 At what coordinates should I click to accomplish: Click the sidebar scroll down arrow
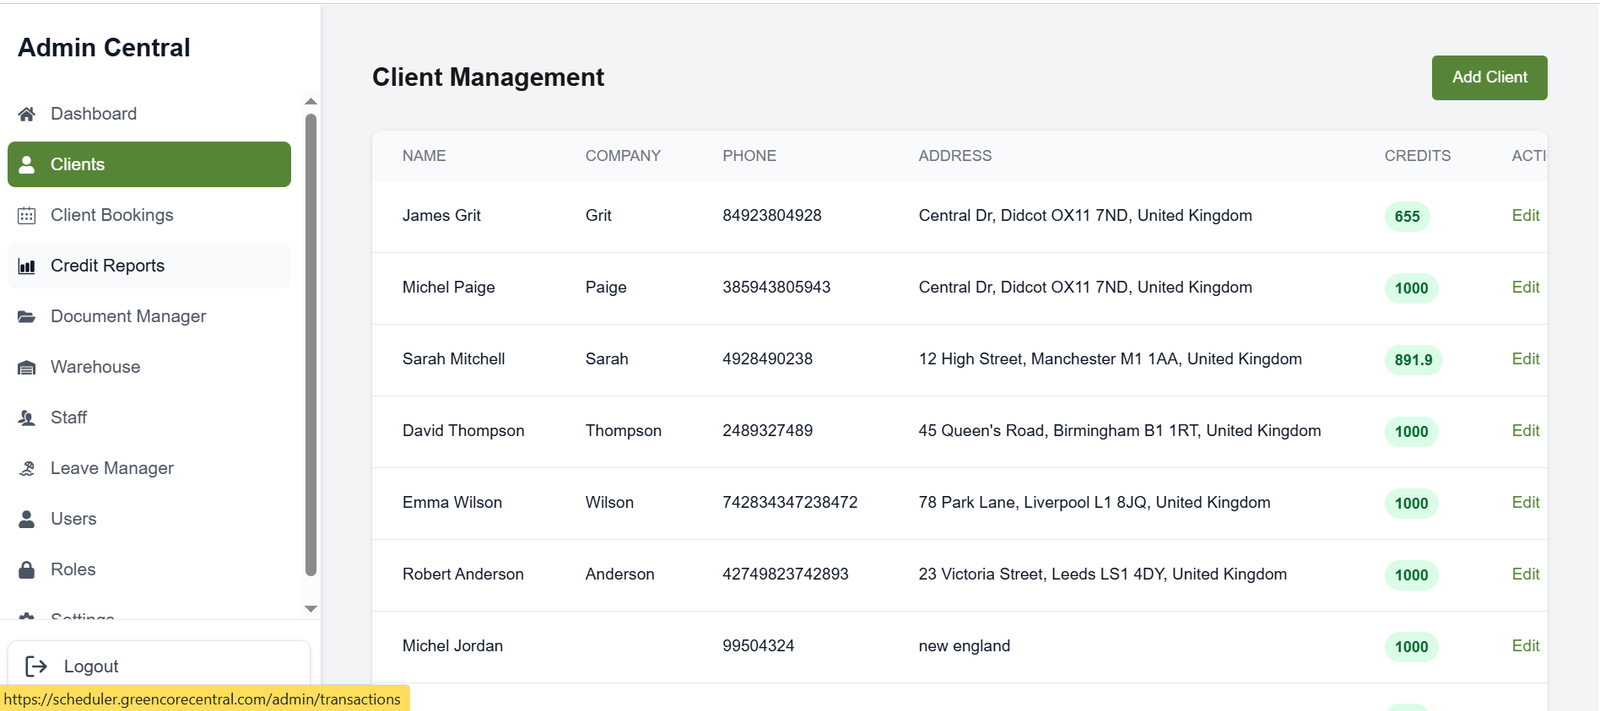click(311, 608)
